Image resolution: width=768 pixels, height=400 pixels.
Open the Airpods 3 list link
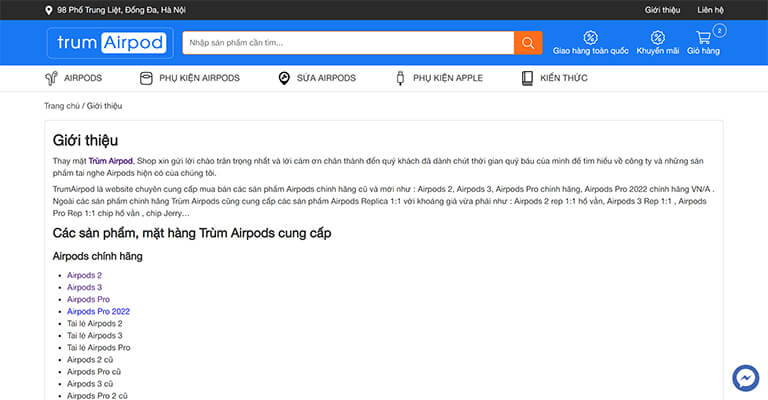84,287
